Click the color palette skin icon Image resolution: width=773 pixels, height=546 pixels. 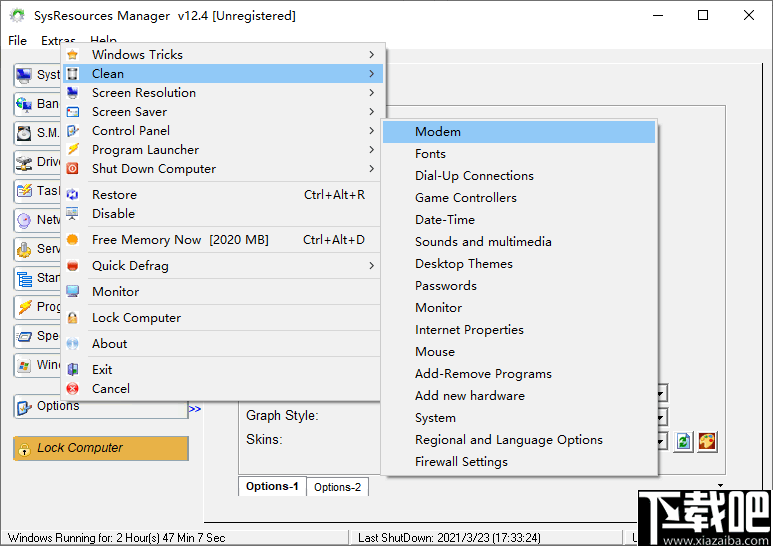point(707,441)
